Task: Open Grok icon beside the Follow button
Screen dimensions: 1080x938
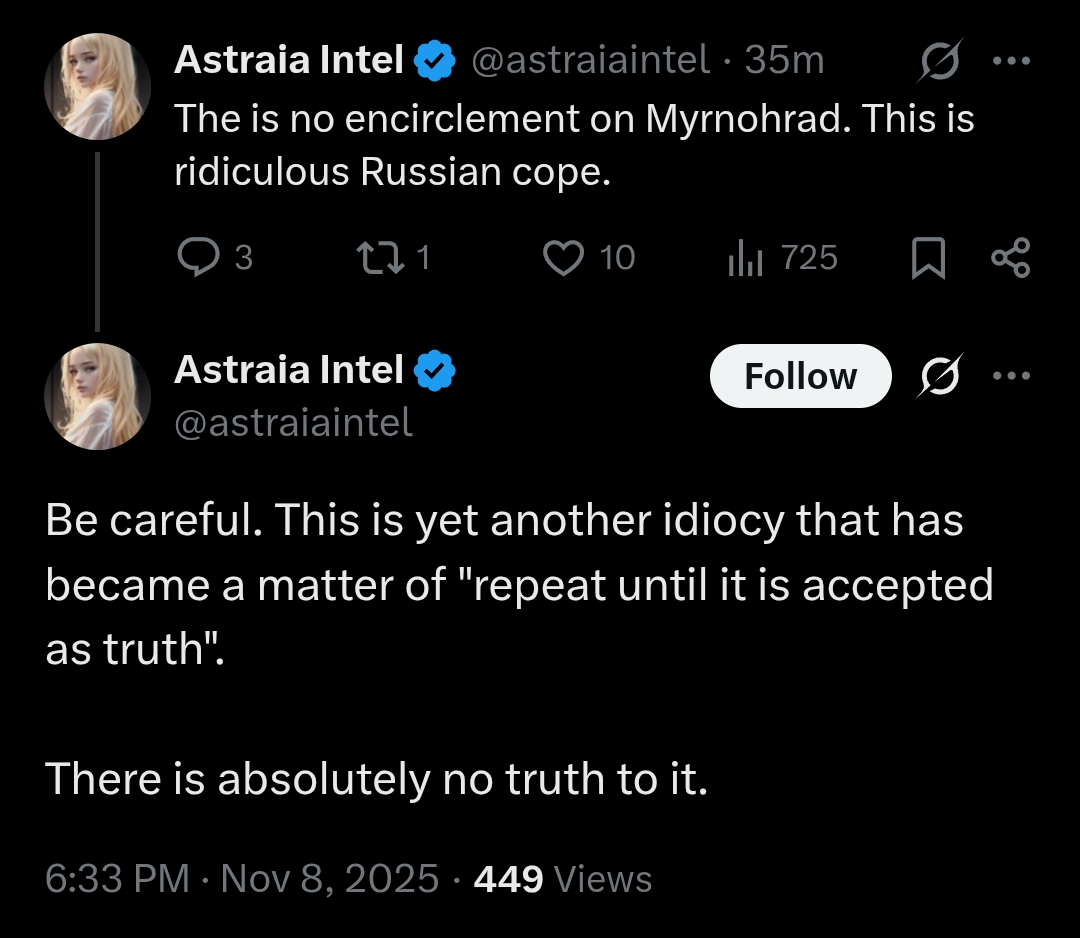Action: tap(940, 375)
